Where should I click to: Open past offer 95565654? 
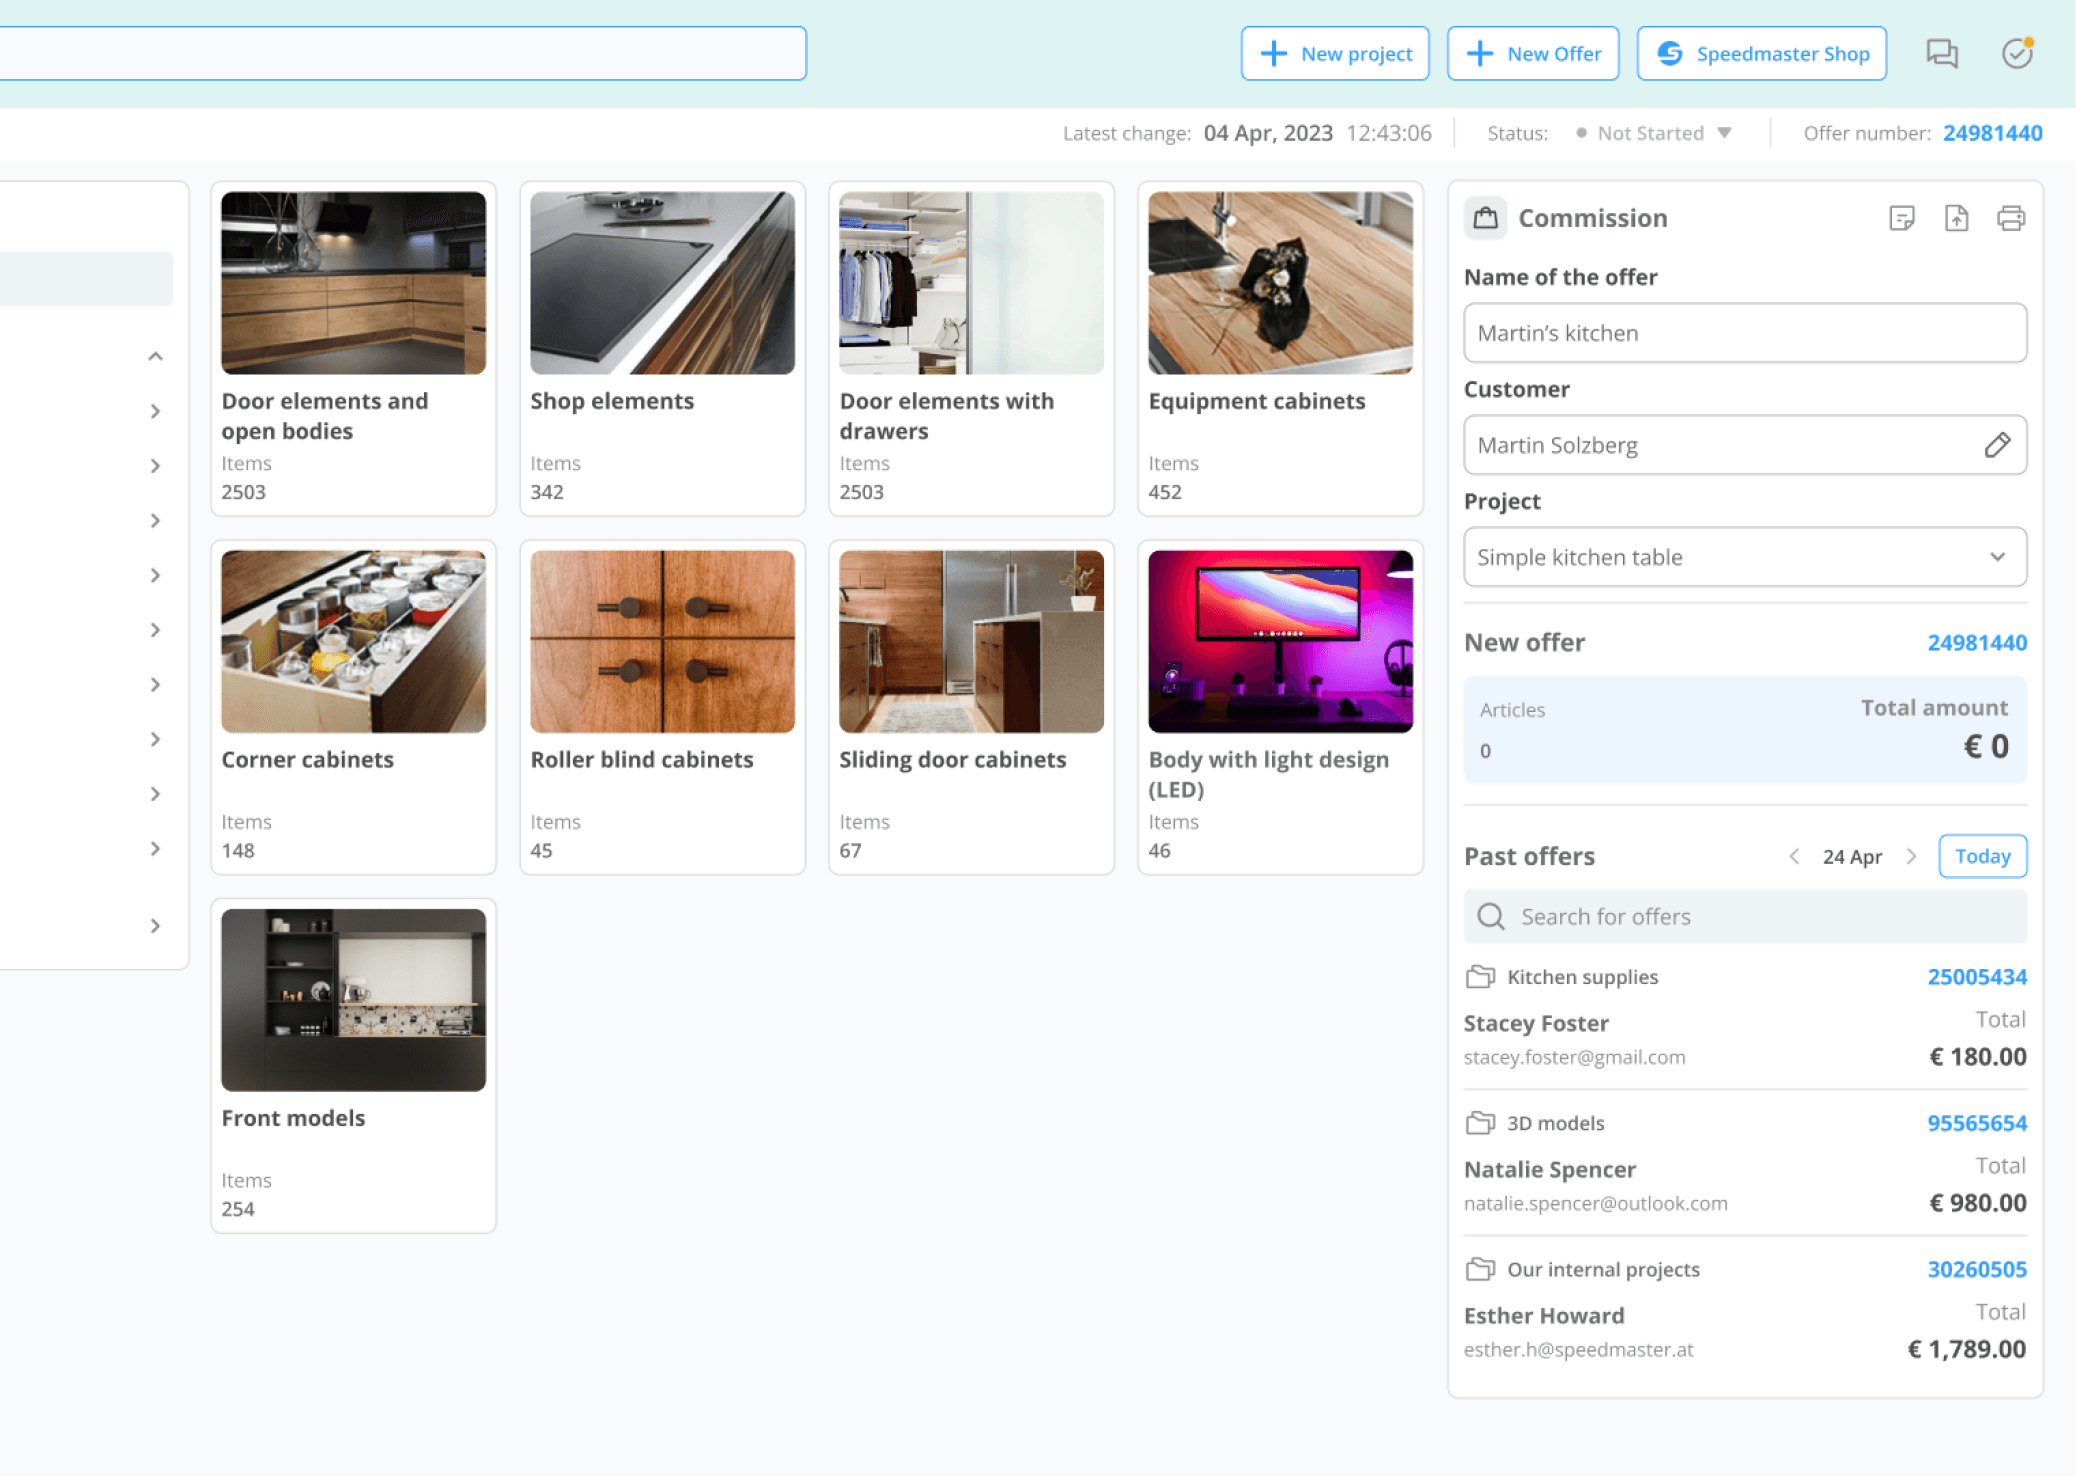pyautogui.click(x=1977, y=1123)
